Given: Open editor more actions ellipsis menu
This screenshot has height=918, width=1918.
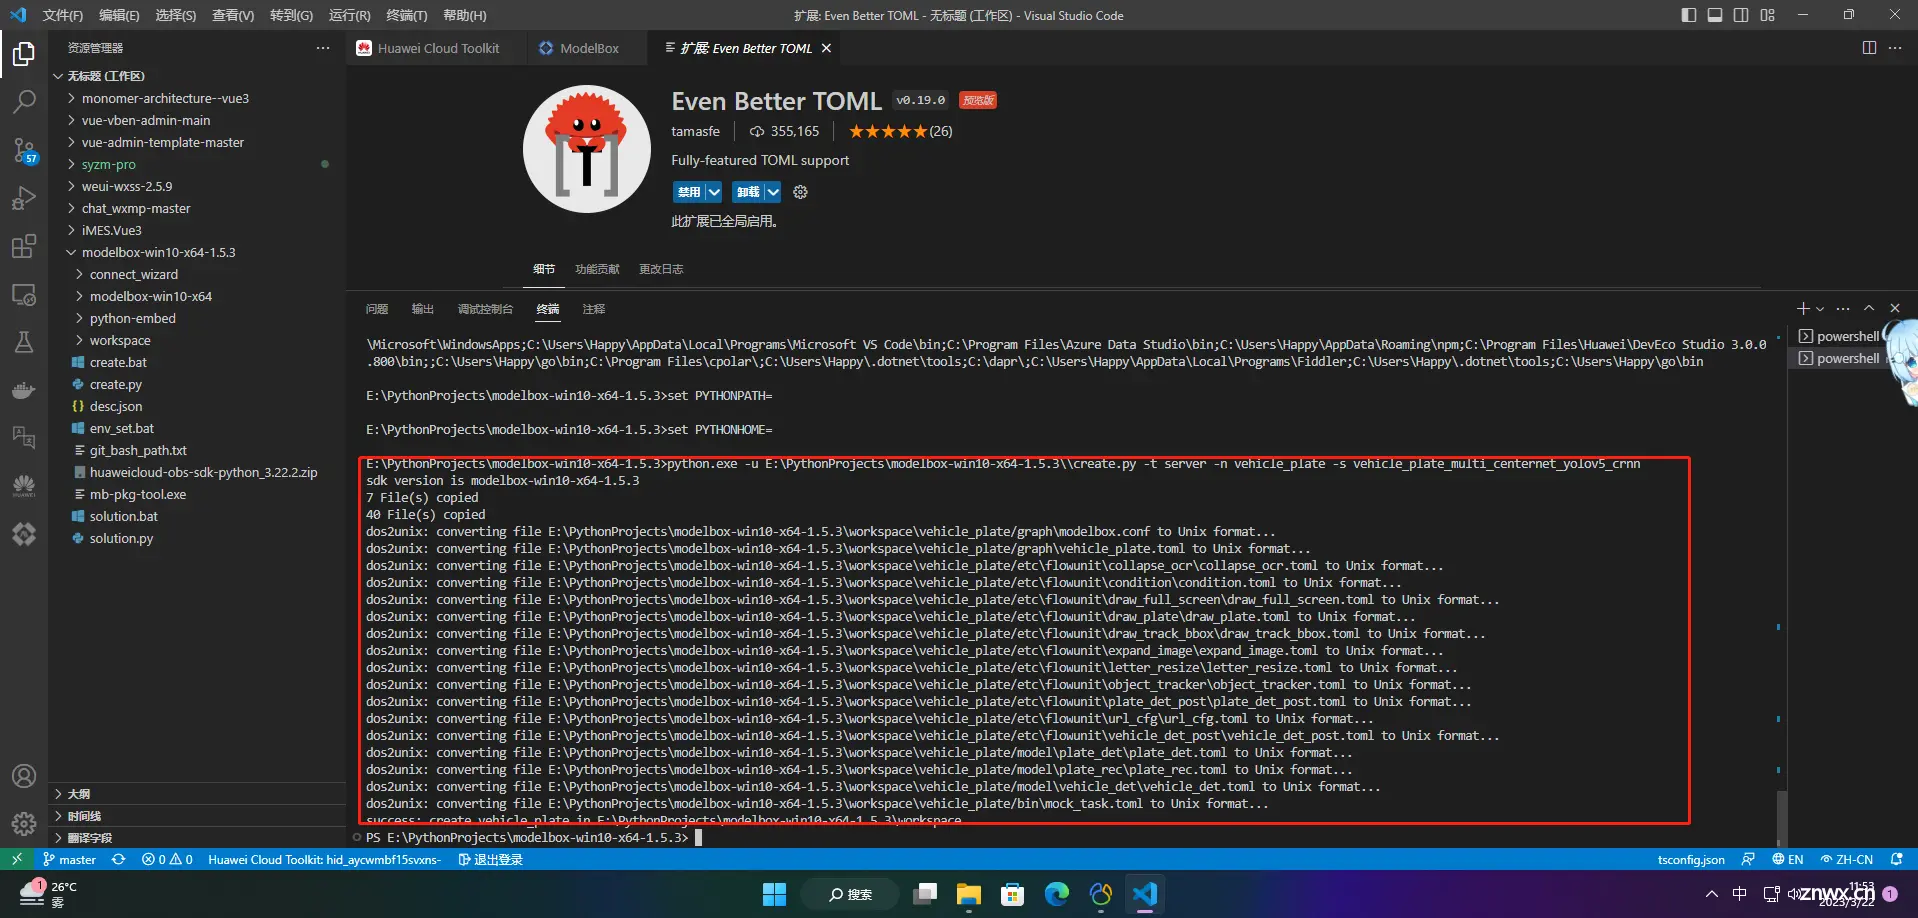Looking at the screenshot, I should [x=1895, y=48].
